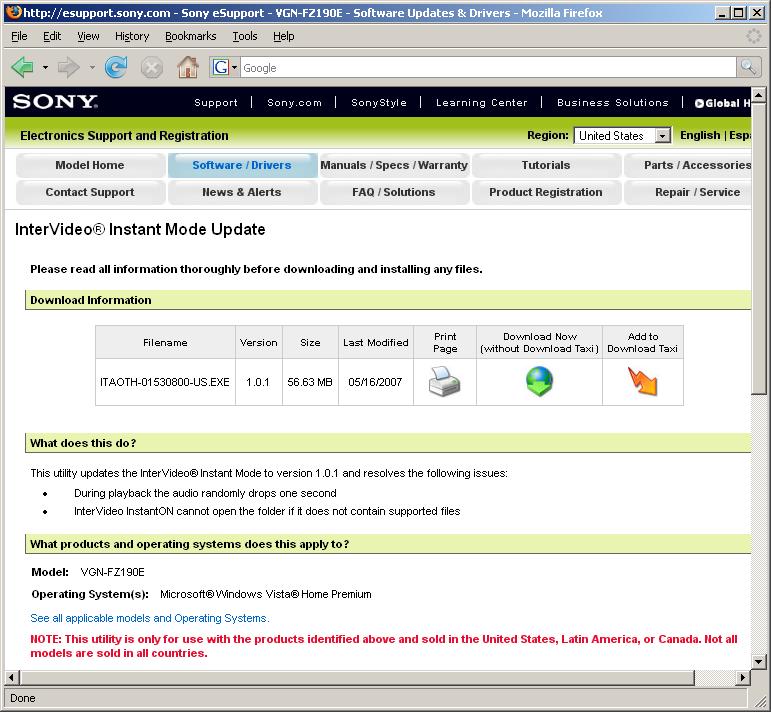Click the SONY logo
This screenshot has height=712, width=771.
[x=55, y=102]
